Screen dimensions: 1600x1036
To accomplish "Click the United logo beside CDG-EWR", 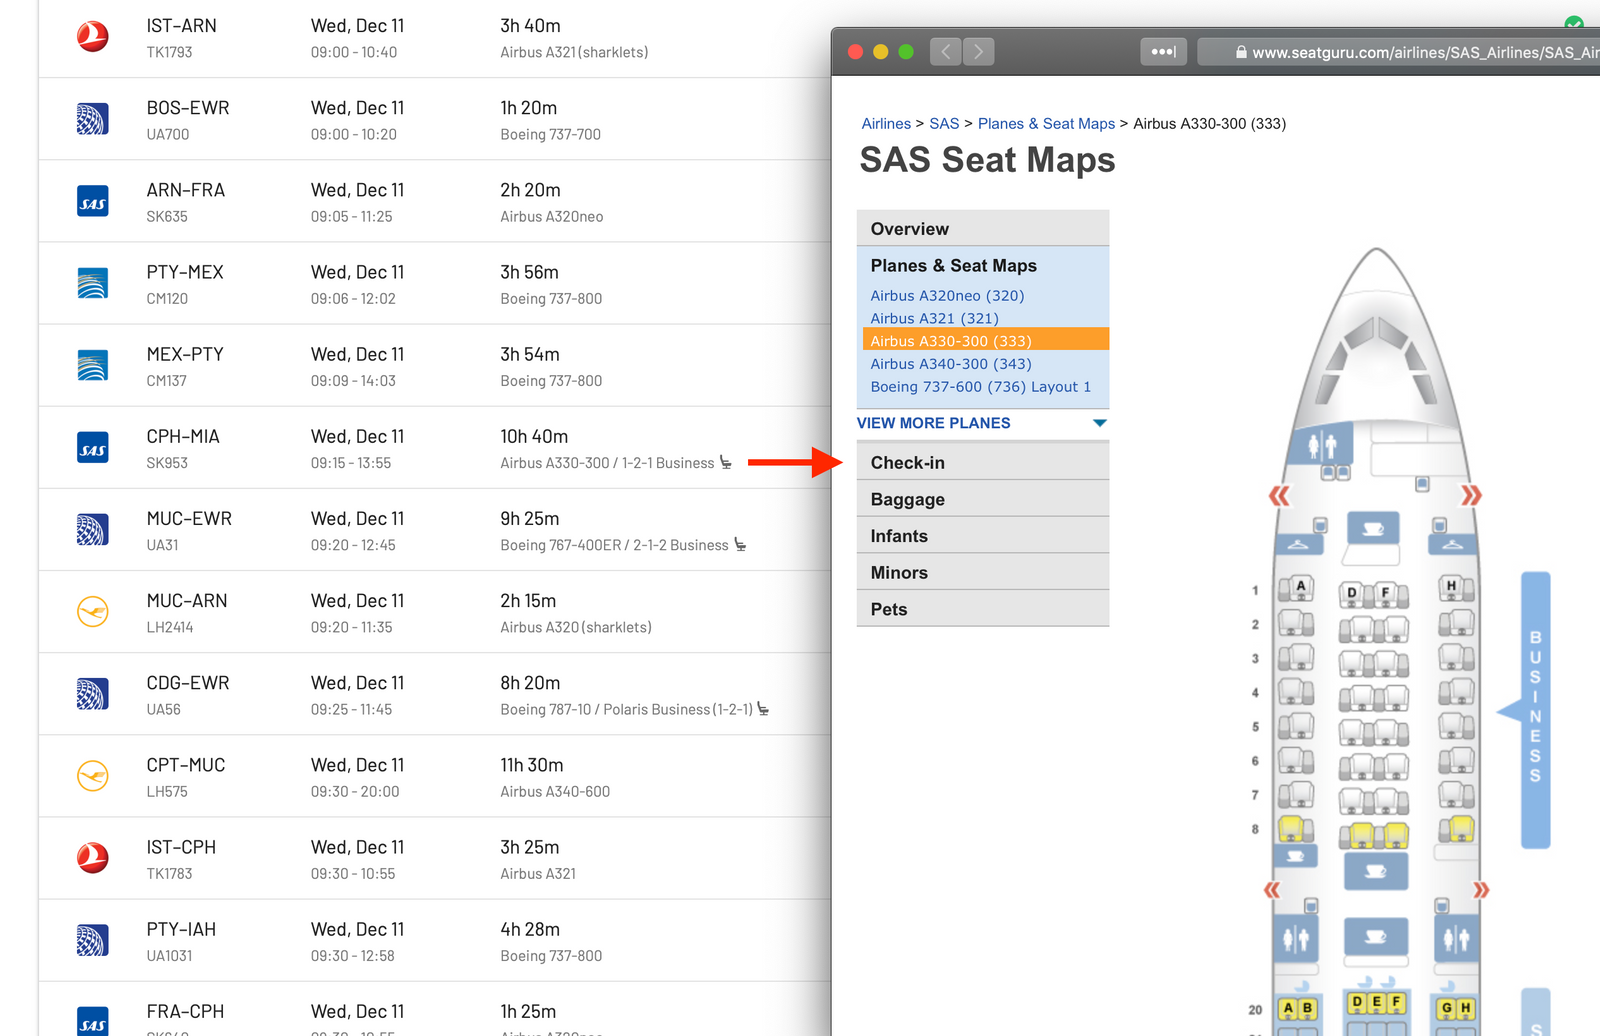I will (93, 695).
